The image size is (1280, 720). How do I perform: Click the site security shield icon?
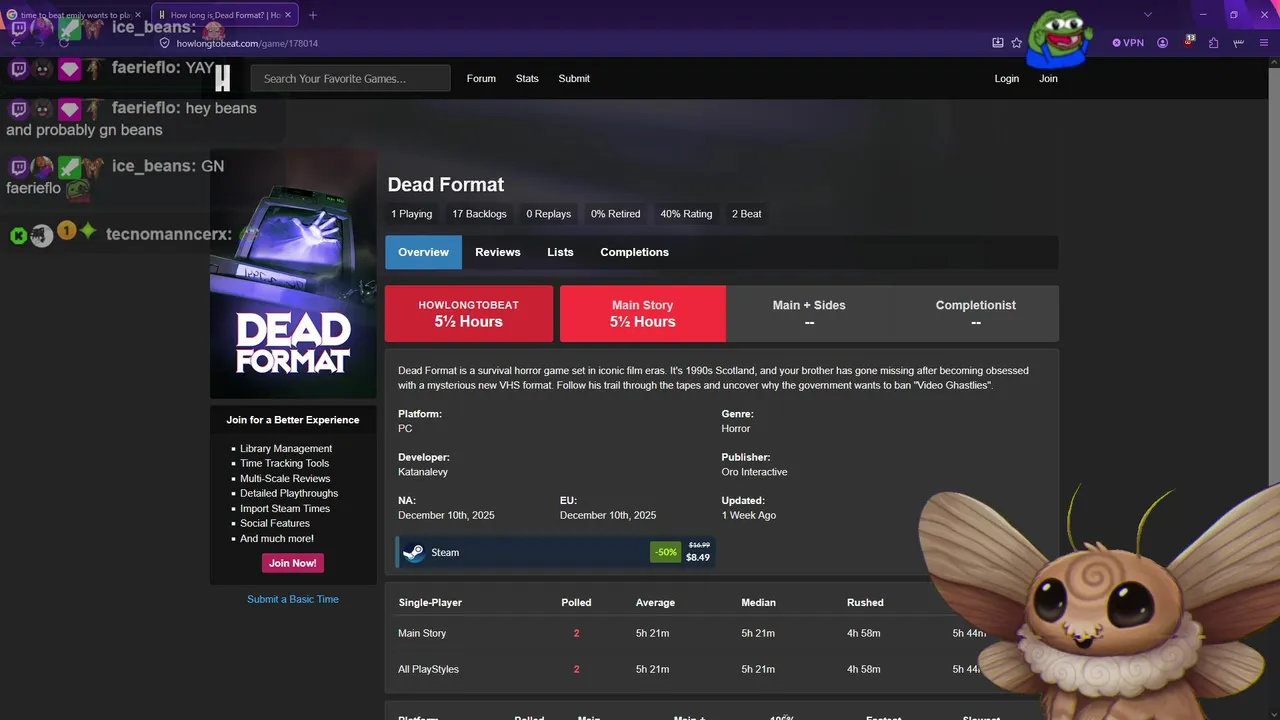[165, 43]
